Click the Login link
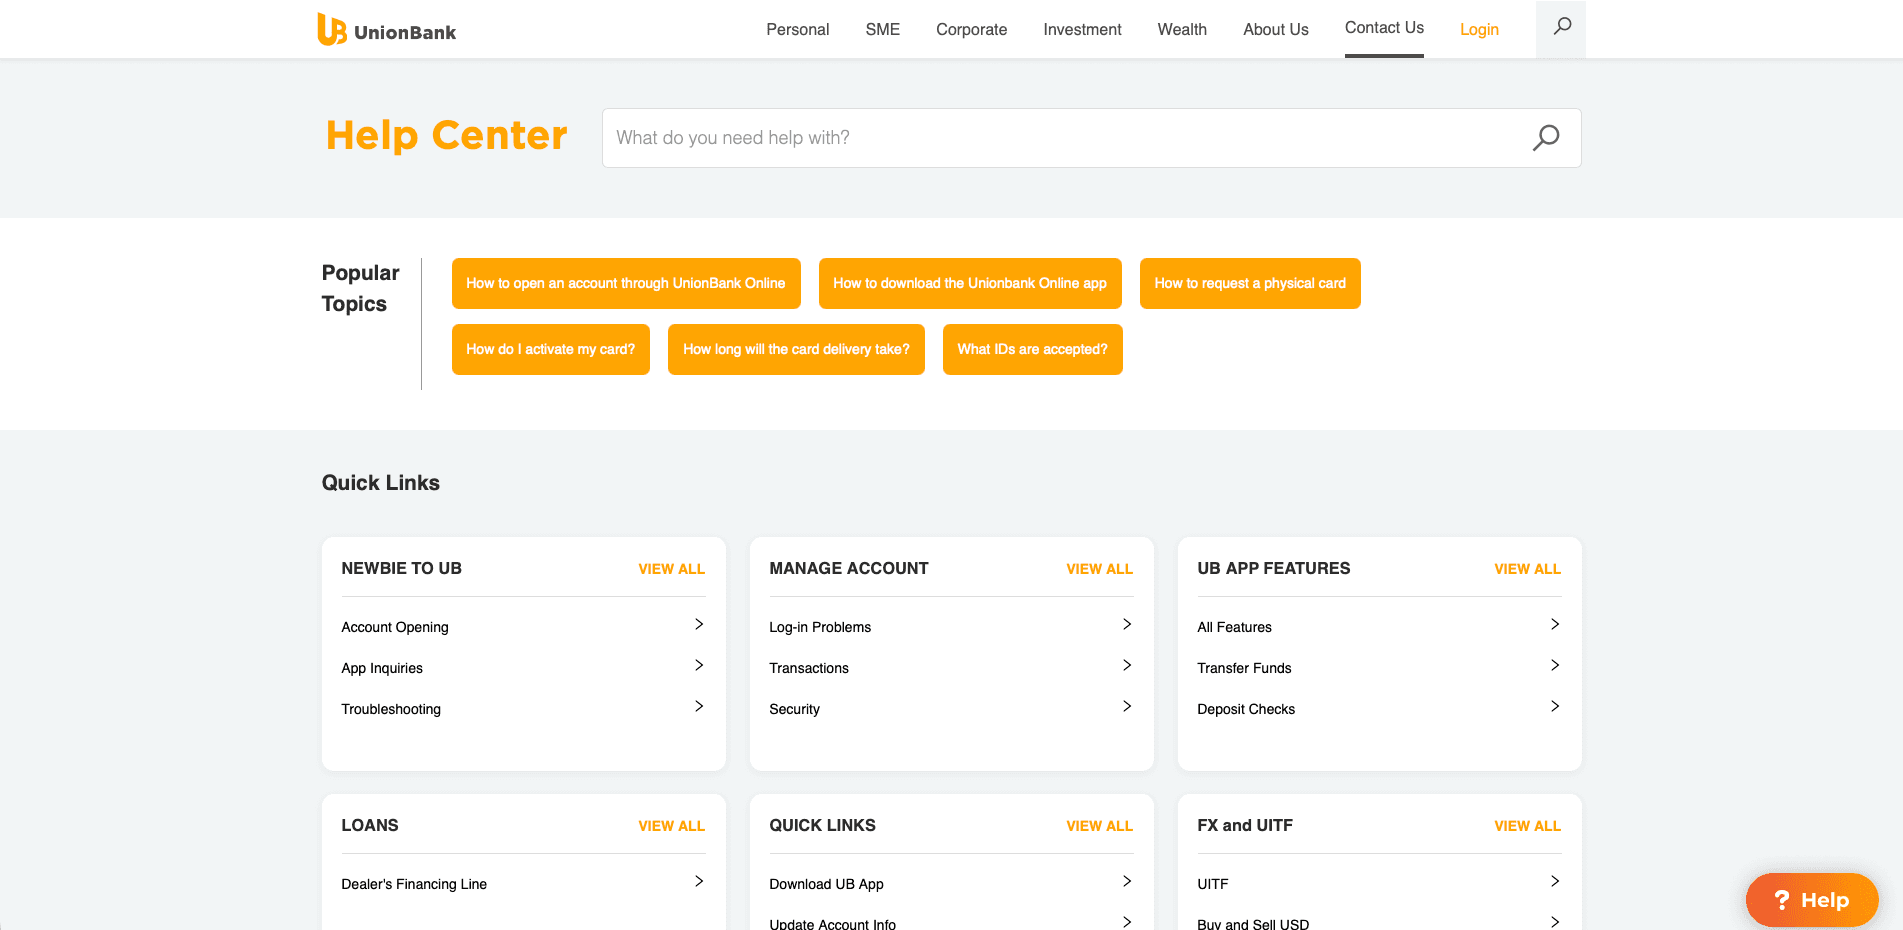The width and height of the screenshot is (1903, 930). [x=1479, y=30]
